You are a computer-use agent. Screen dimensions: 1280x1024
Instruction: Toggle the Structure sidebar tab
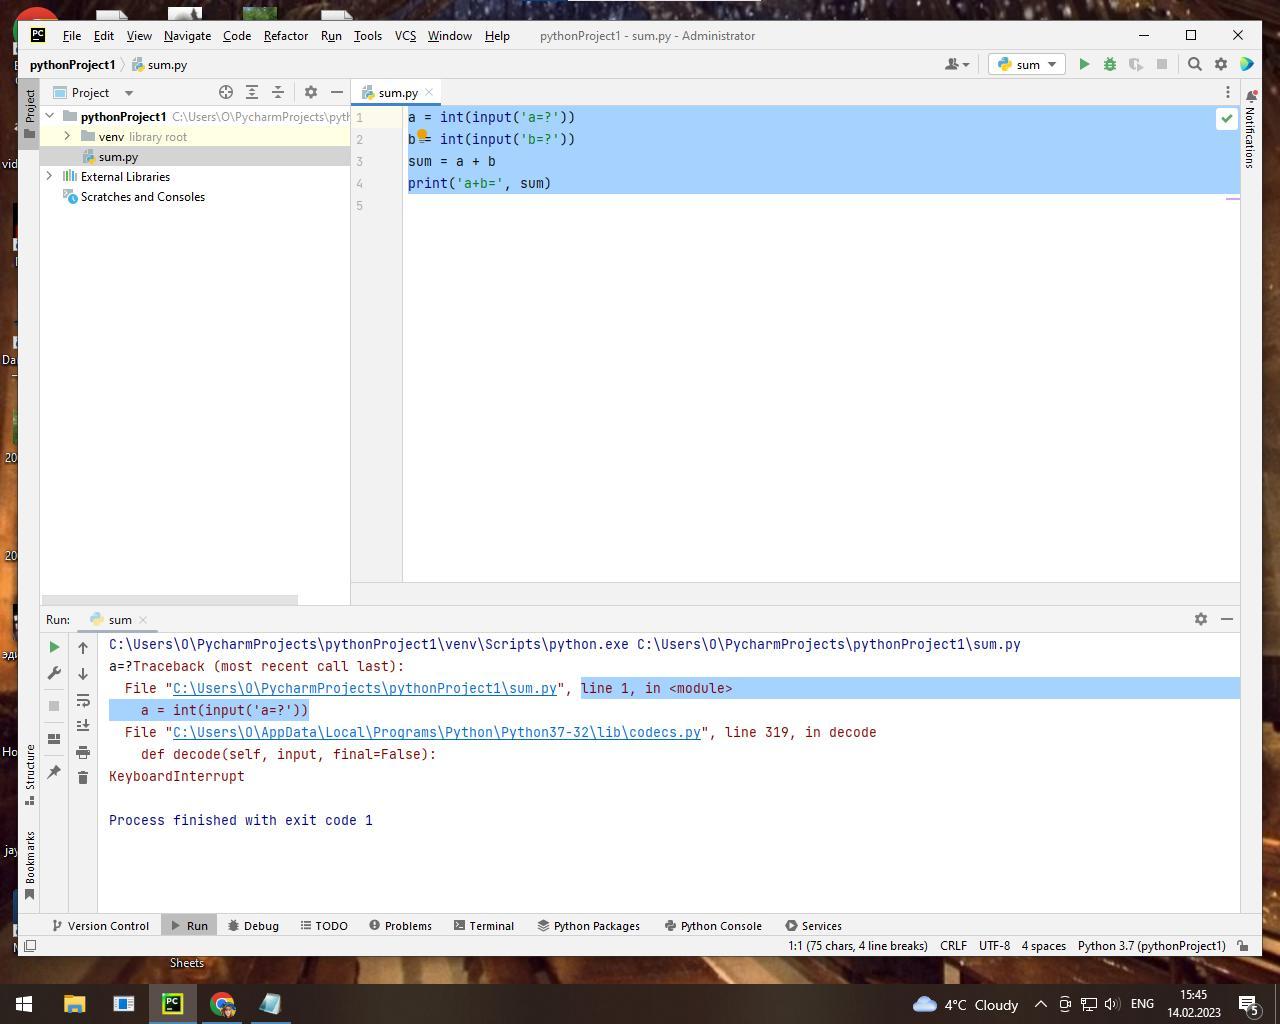(30, 775)
